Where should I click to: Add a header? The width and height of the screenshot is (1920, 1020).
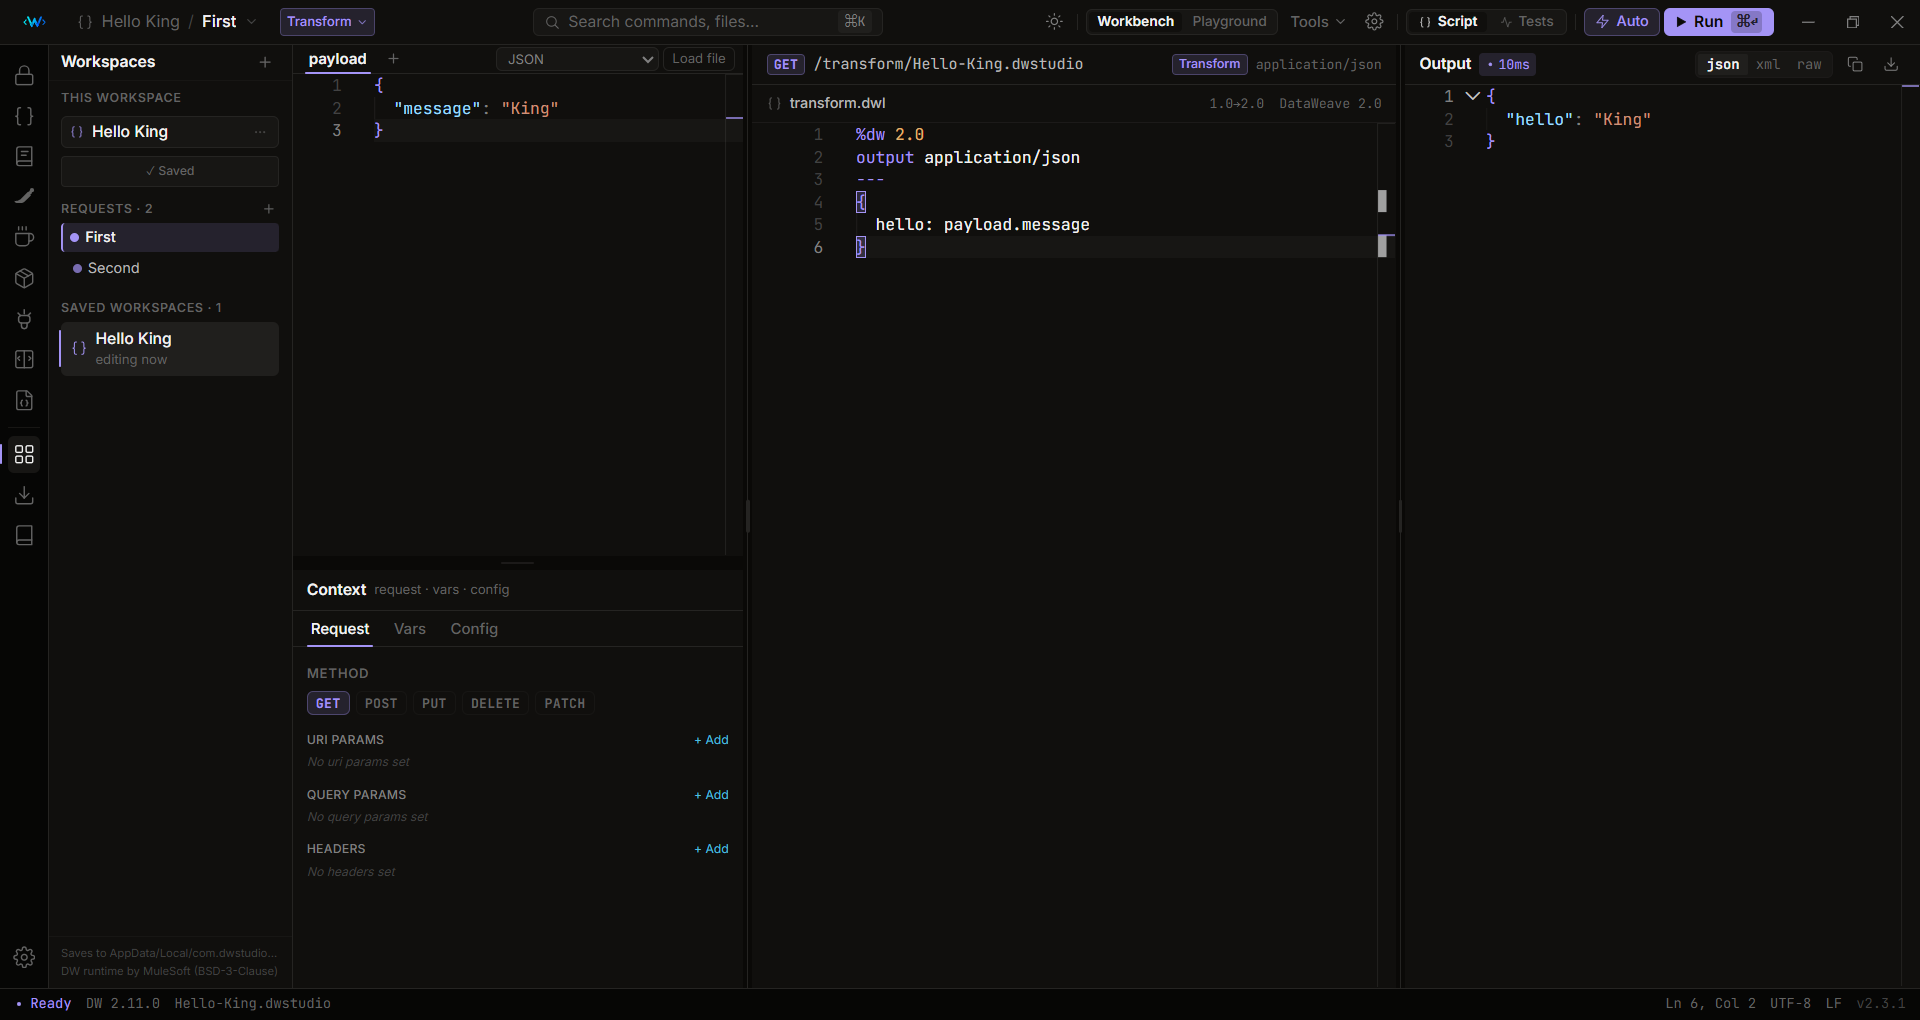point(712,849)
